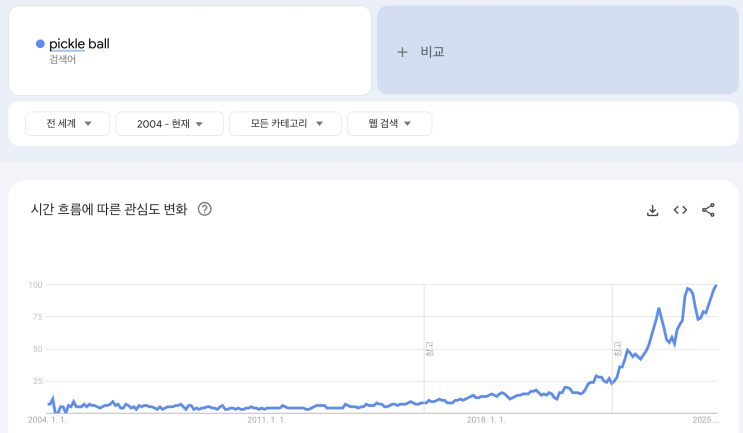Click the 검색어 label under pickle ball
Image resolution: width=743 pixels, height=433 pixels.
[x=62, y=60]
